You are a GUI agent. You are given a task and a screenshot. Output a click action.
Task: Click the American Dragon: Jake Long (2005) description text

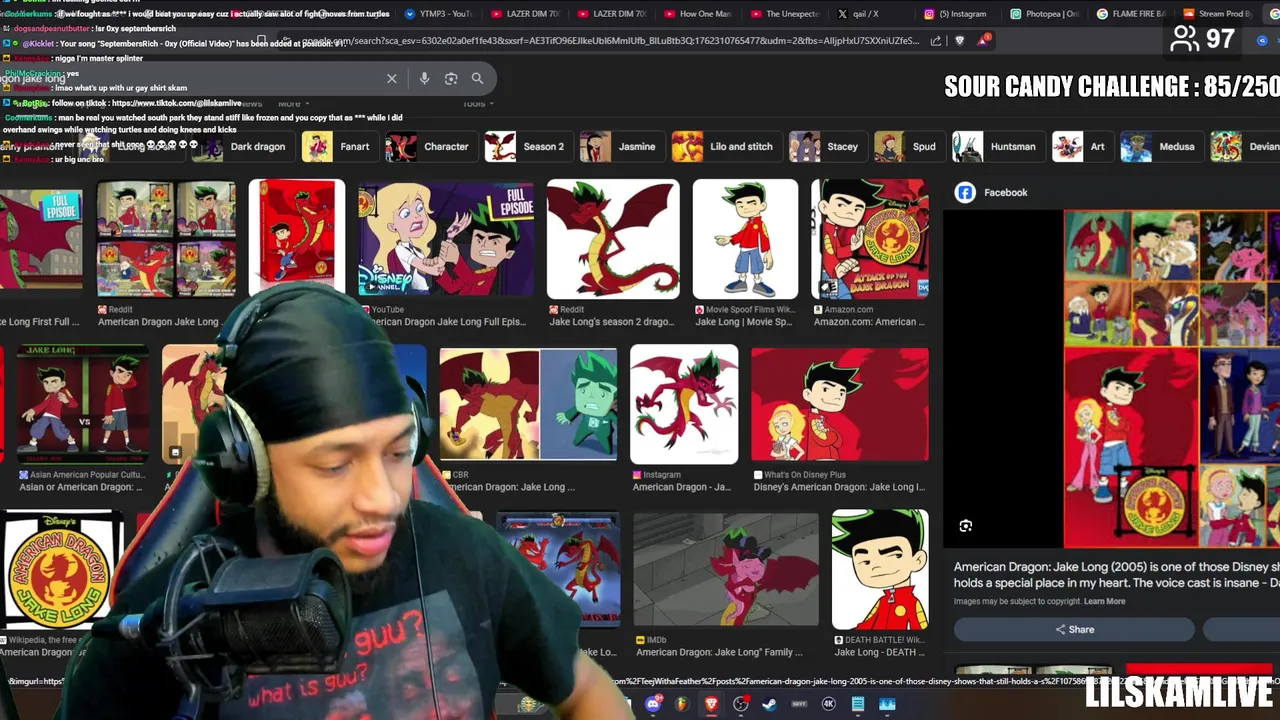click(x=1116, y=575)
